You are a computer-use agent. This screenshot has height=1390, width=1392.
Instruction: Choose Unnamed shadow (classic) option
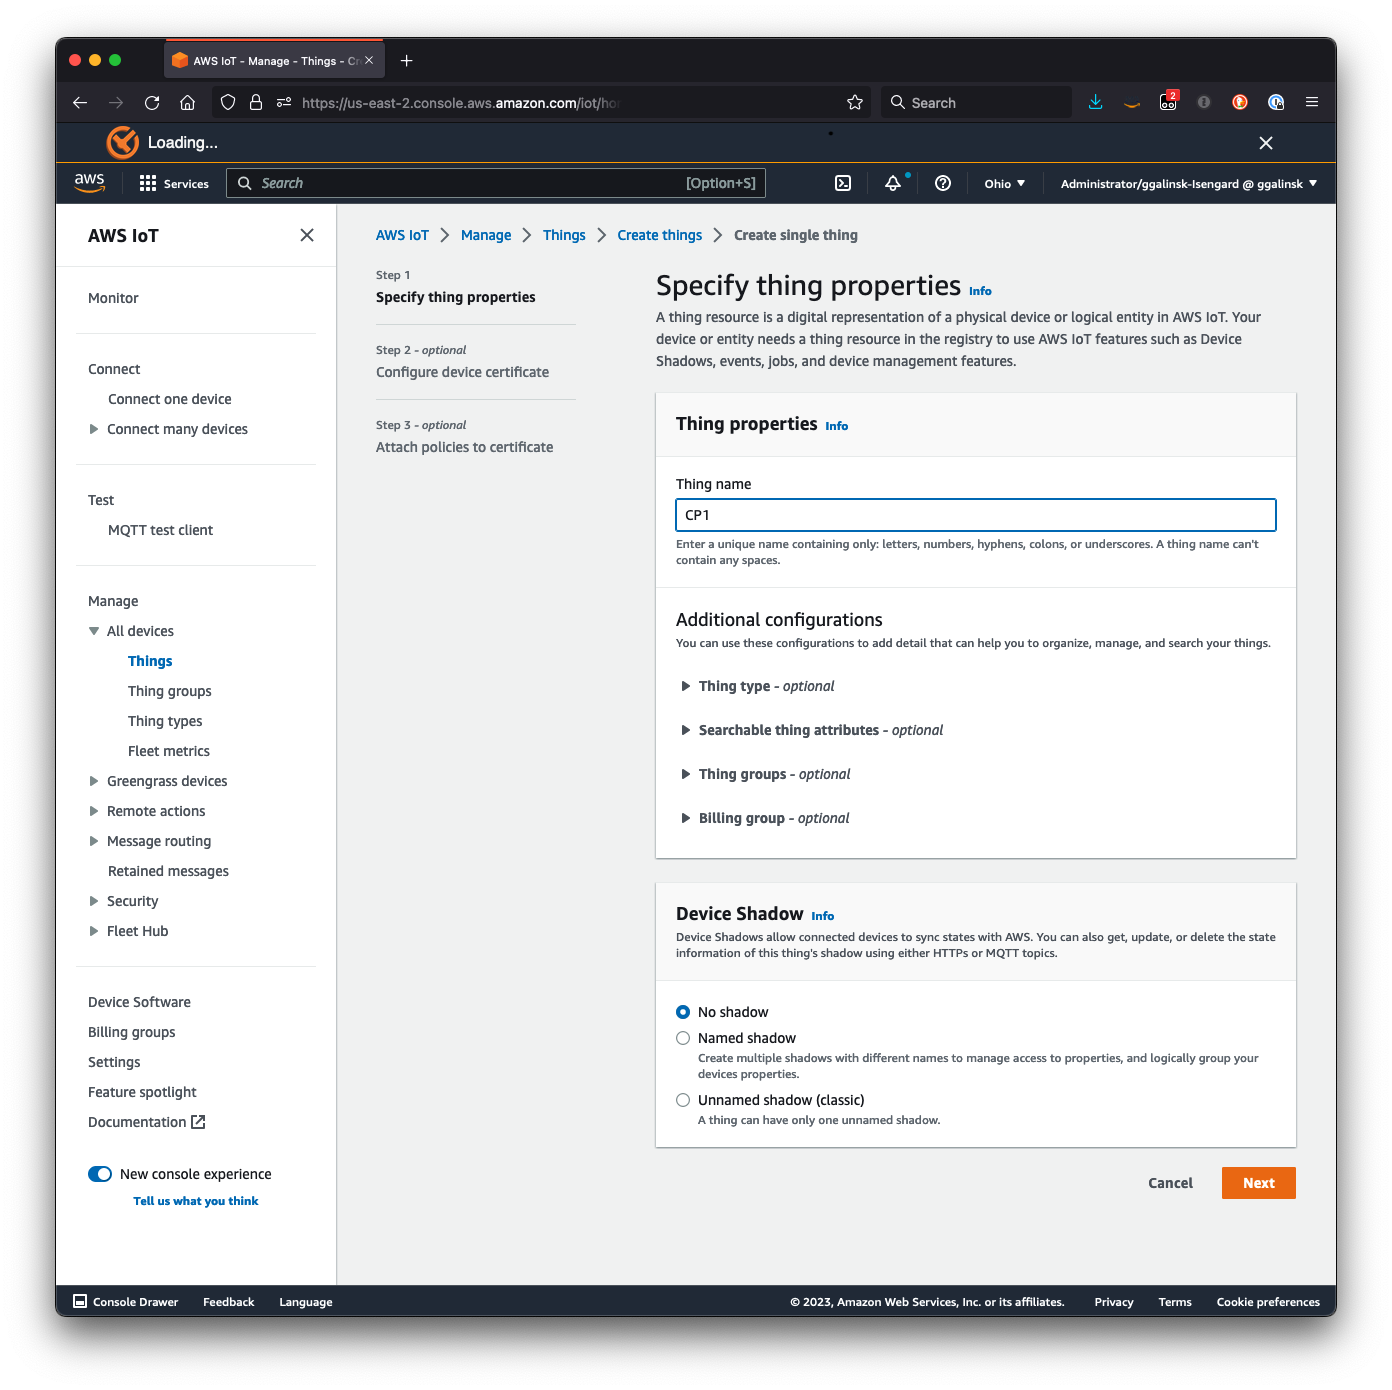coord(683,1100)
